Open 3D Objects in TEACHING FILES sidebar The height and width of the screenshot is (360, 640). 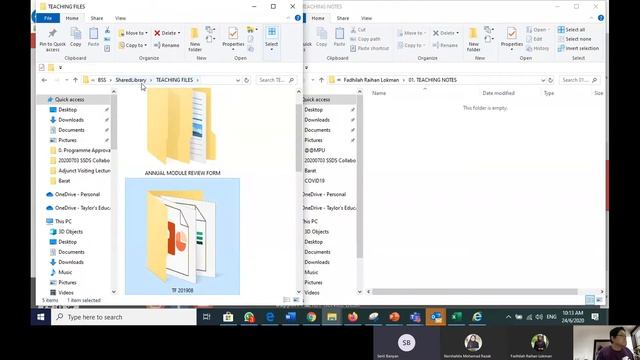(70, 231)
